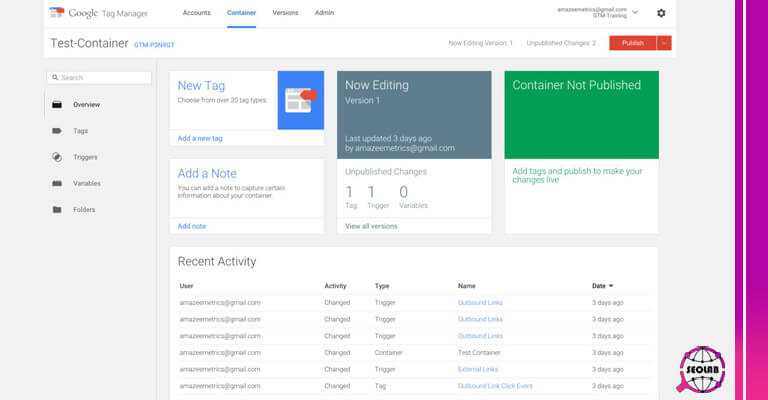
Task: Click Add tags and publish message text
Action: tap(577, 175)
